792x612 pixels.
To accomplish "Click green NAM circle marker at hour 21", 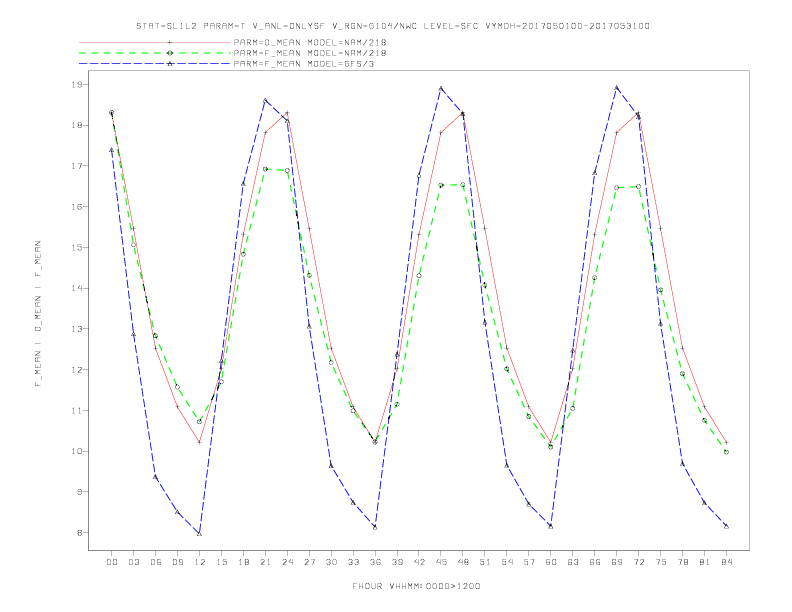I will (x=265, y=169).
